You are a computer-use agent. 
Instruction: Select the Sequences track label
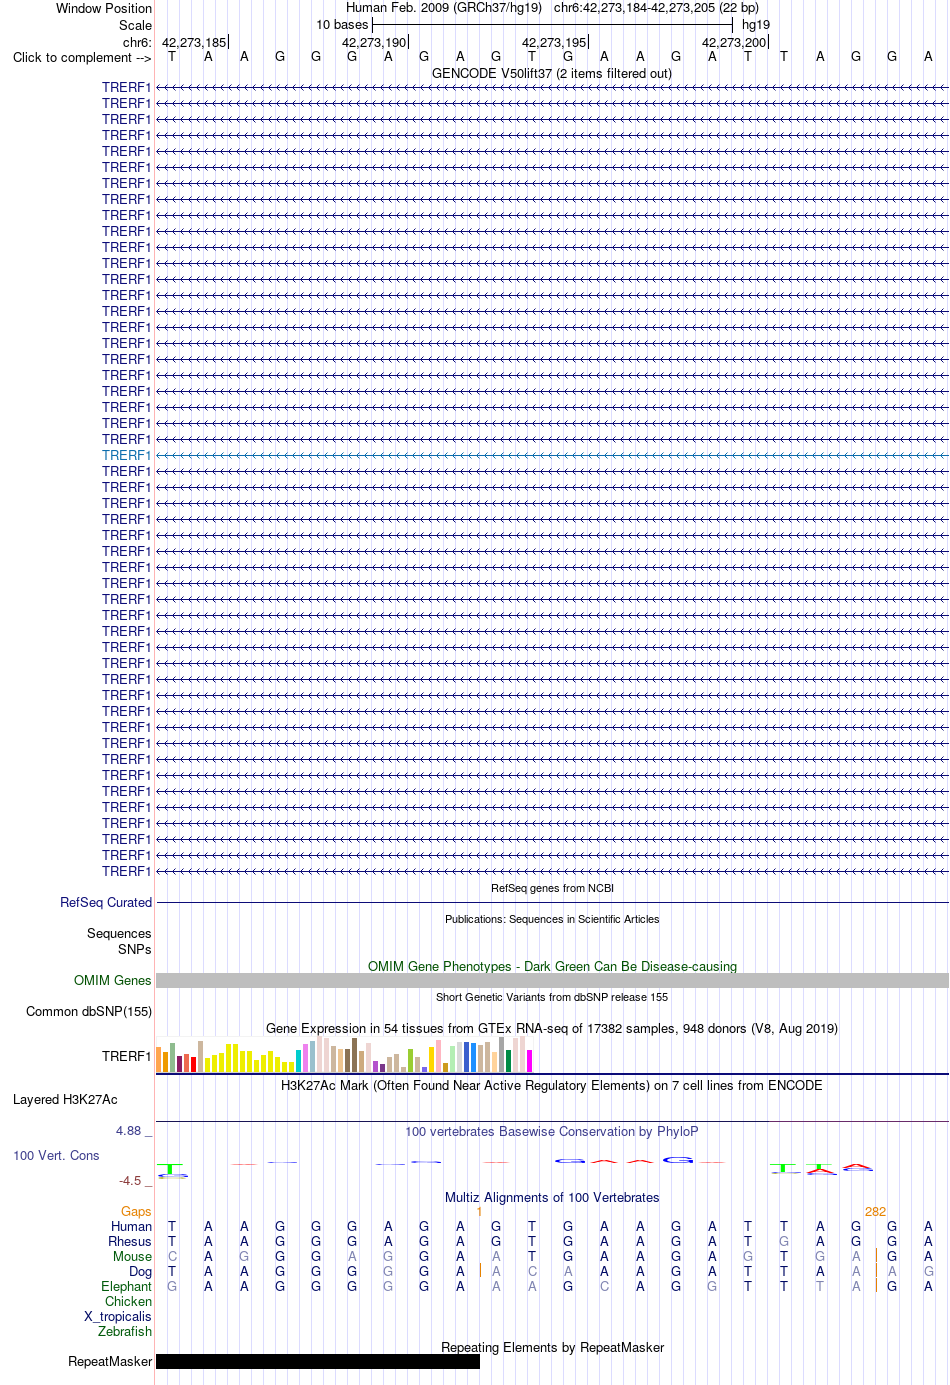[x=119, y=933]
